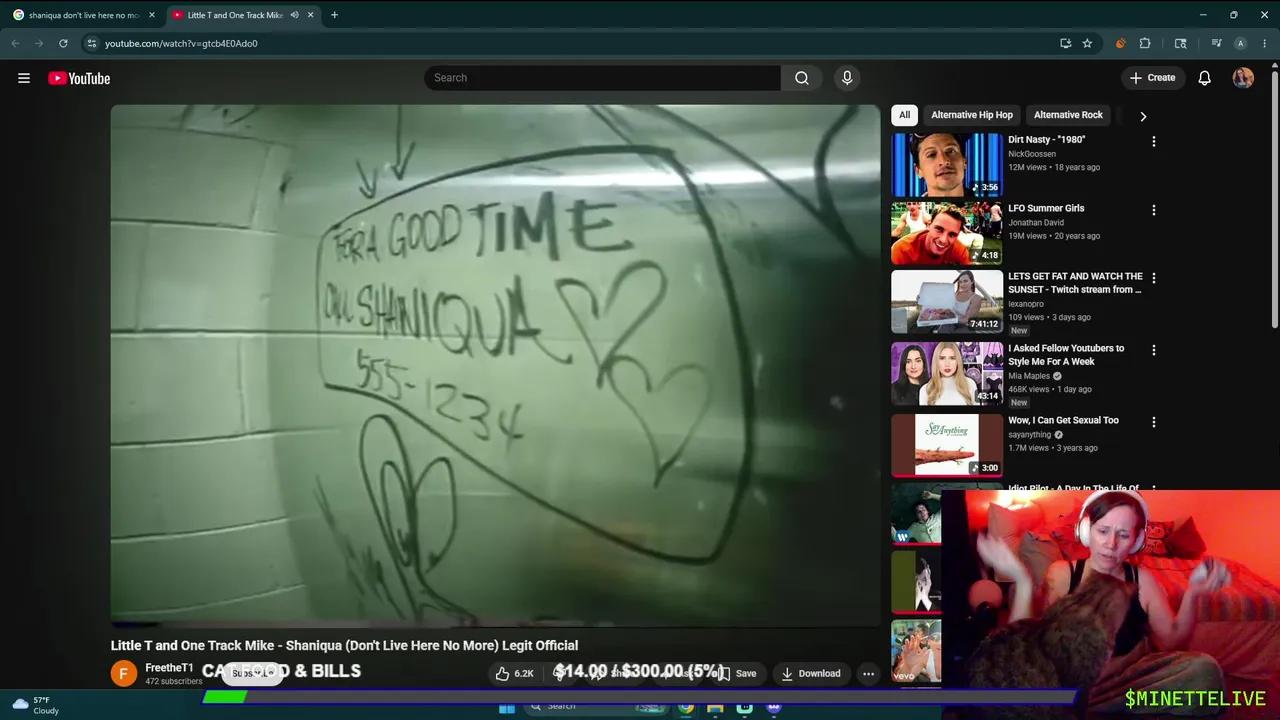Open the Brave-style orange extension icon
Screen dimensions: 1280x720
coord(1120,43)
